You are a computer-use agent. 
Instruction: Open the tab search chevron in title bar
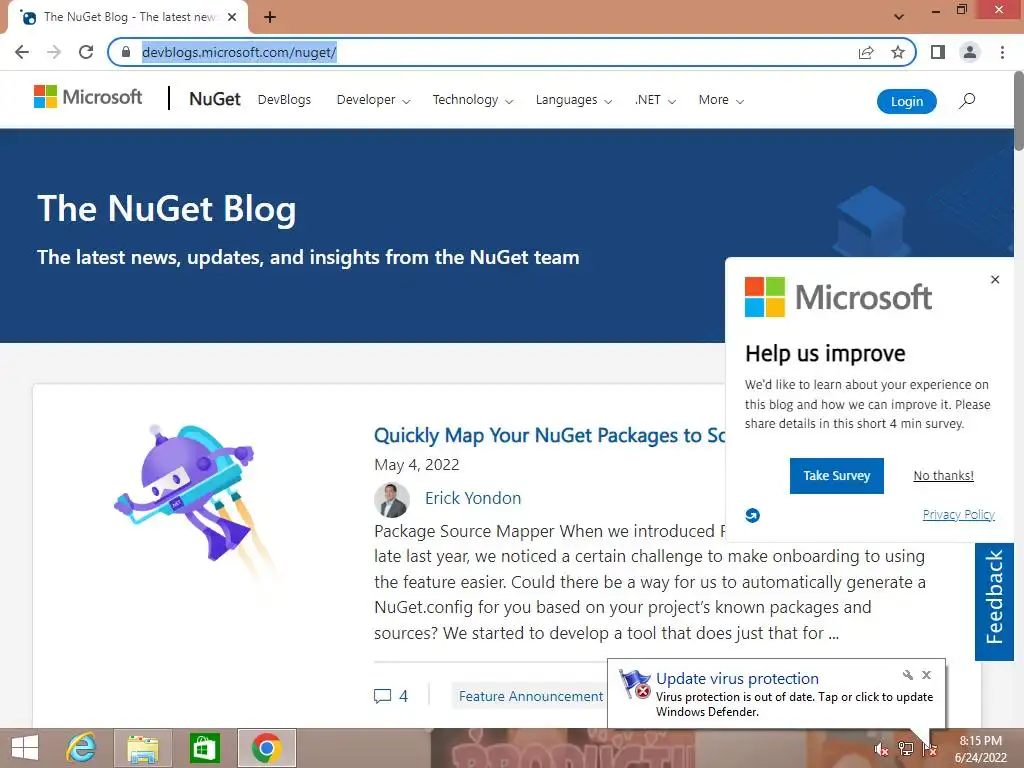899,17
